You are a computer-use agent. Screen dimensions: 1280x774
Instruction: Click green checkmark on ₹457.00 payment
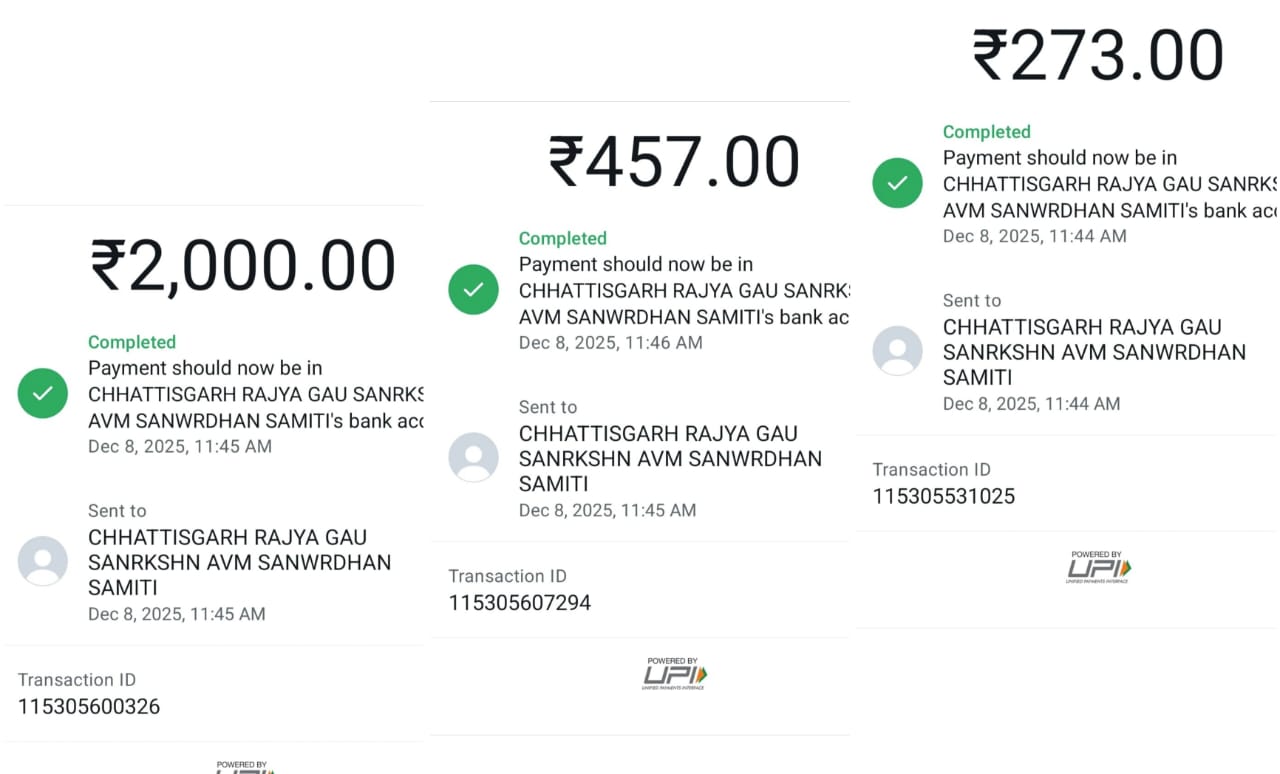(473, 290)
